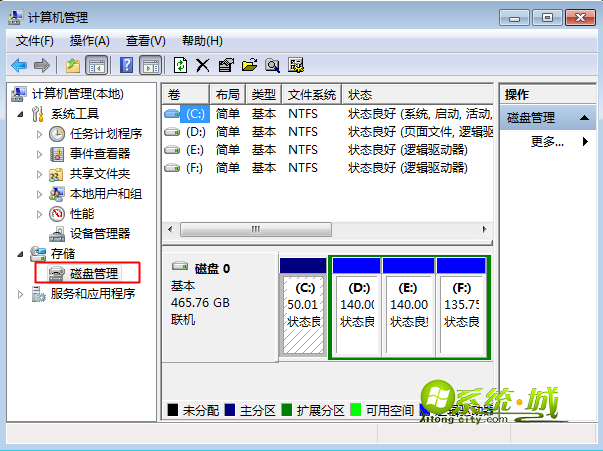The image size is (603, 451).
Task: Select the (C:) volume in the list
Action: (x=195, y=114)
